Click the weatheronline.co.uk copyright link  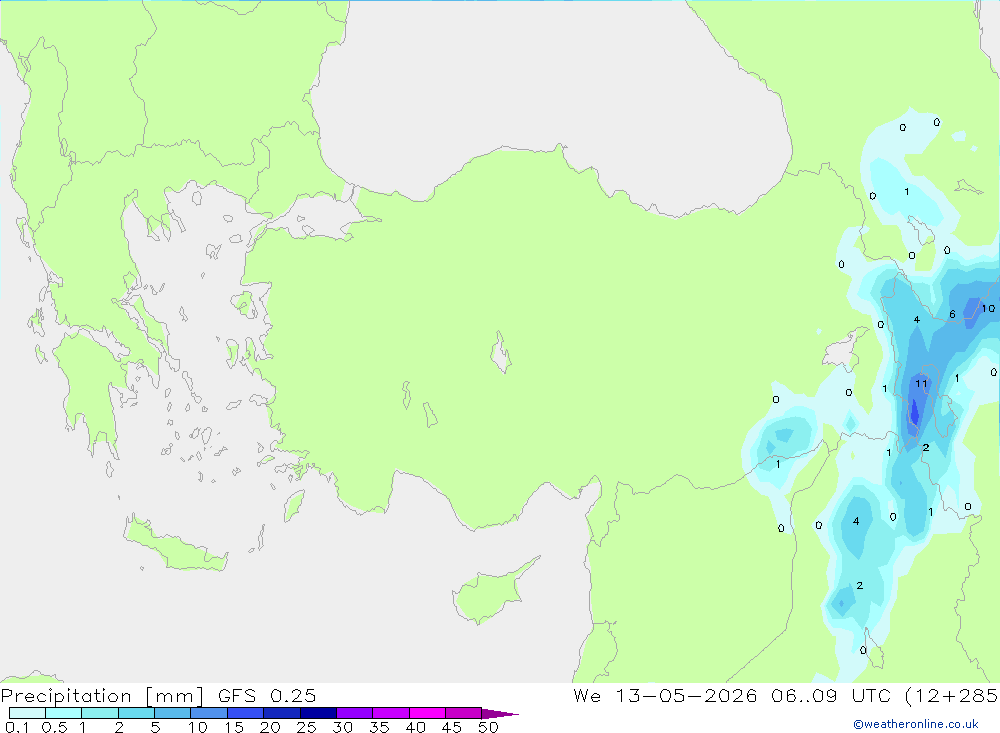pyautogui.click(x=916, y=724)
